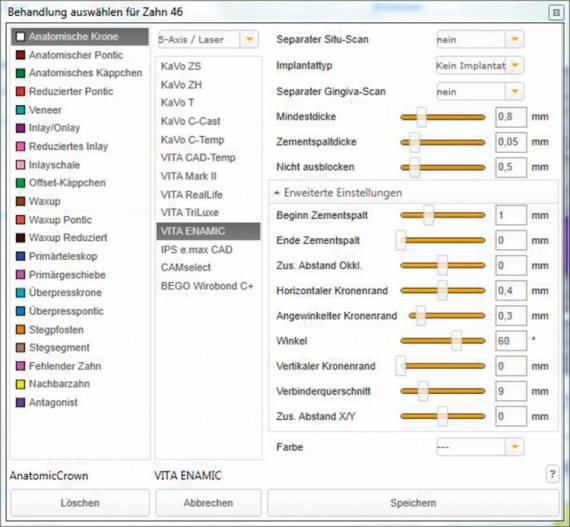Click the Winkel slider handle
570x527 pixels.
[456, 341]
